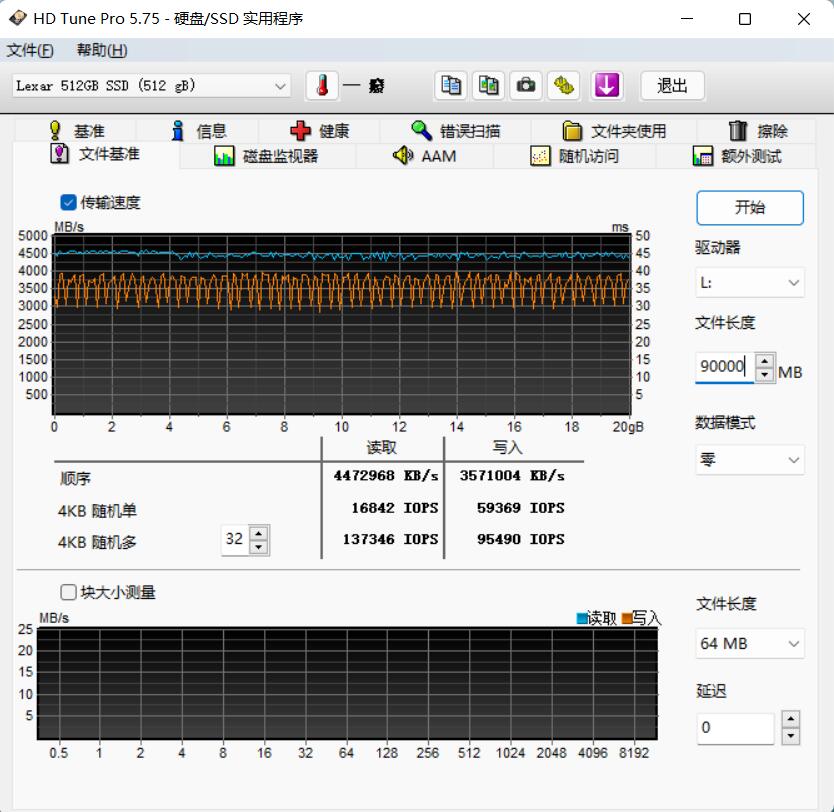Click the up stepper arrow beside the 32 value

[x=259, y=532]
